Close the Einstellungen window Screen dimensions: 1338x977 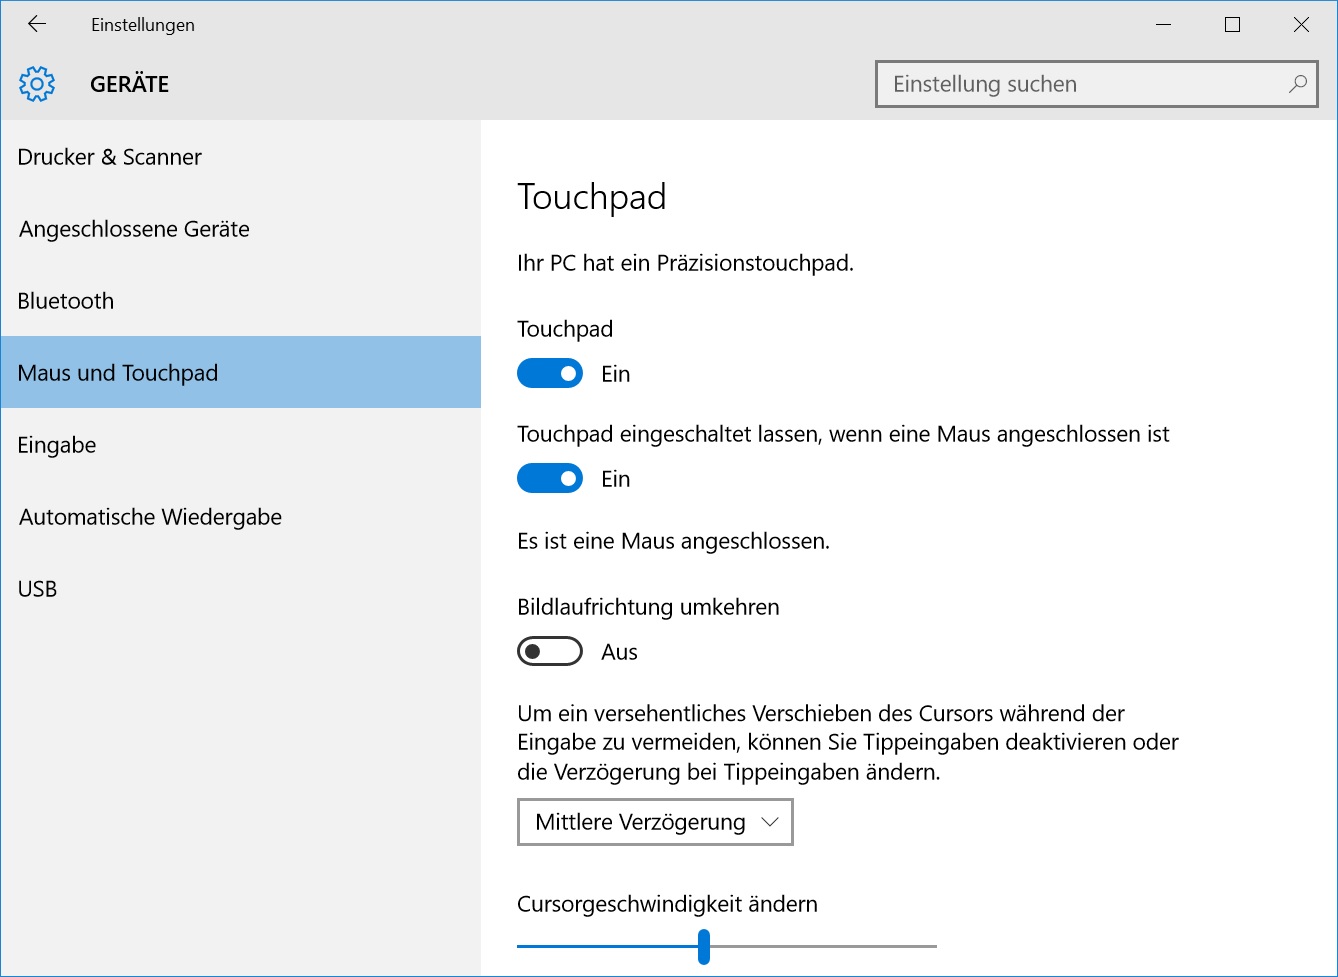pos(1301,24)
